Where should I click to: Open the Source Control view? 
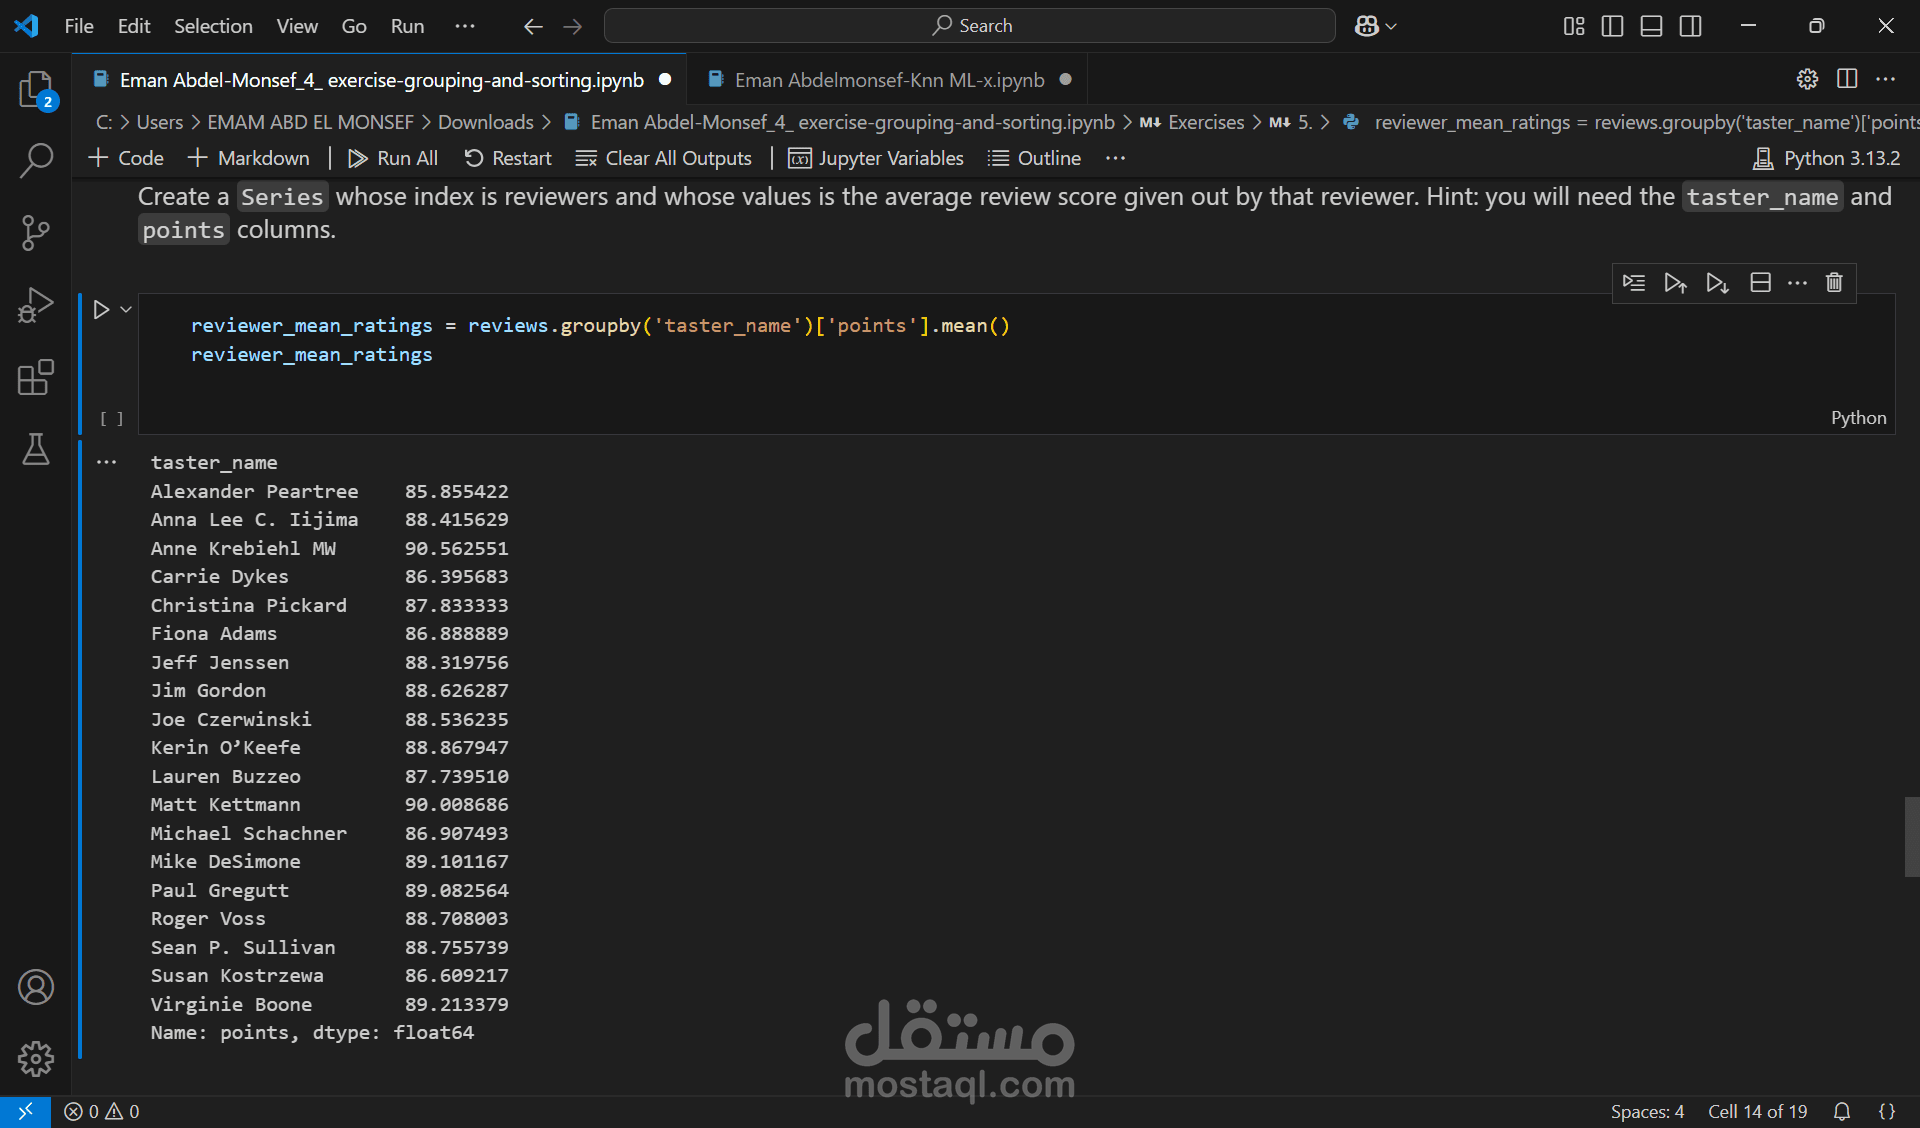(36, 232)
